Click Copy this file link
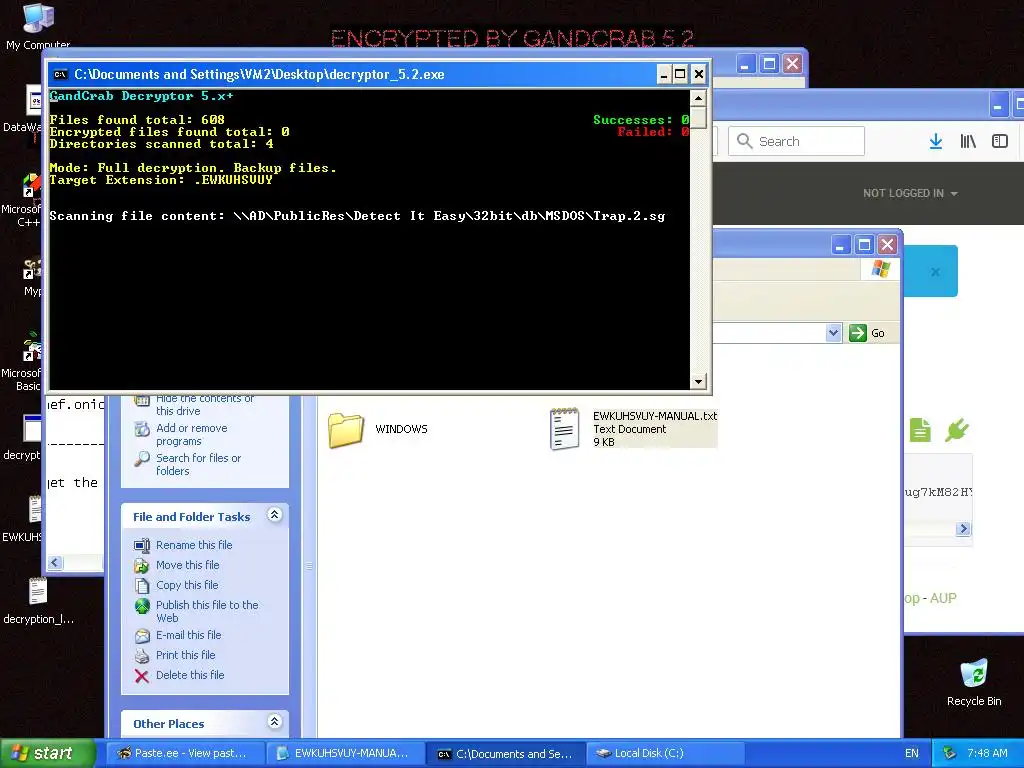The width and height of the screenshot is (1024, 768). pos(187,586)
